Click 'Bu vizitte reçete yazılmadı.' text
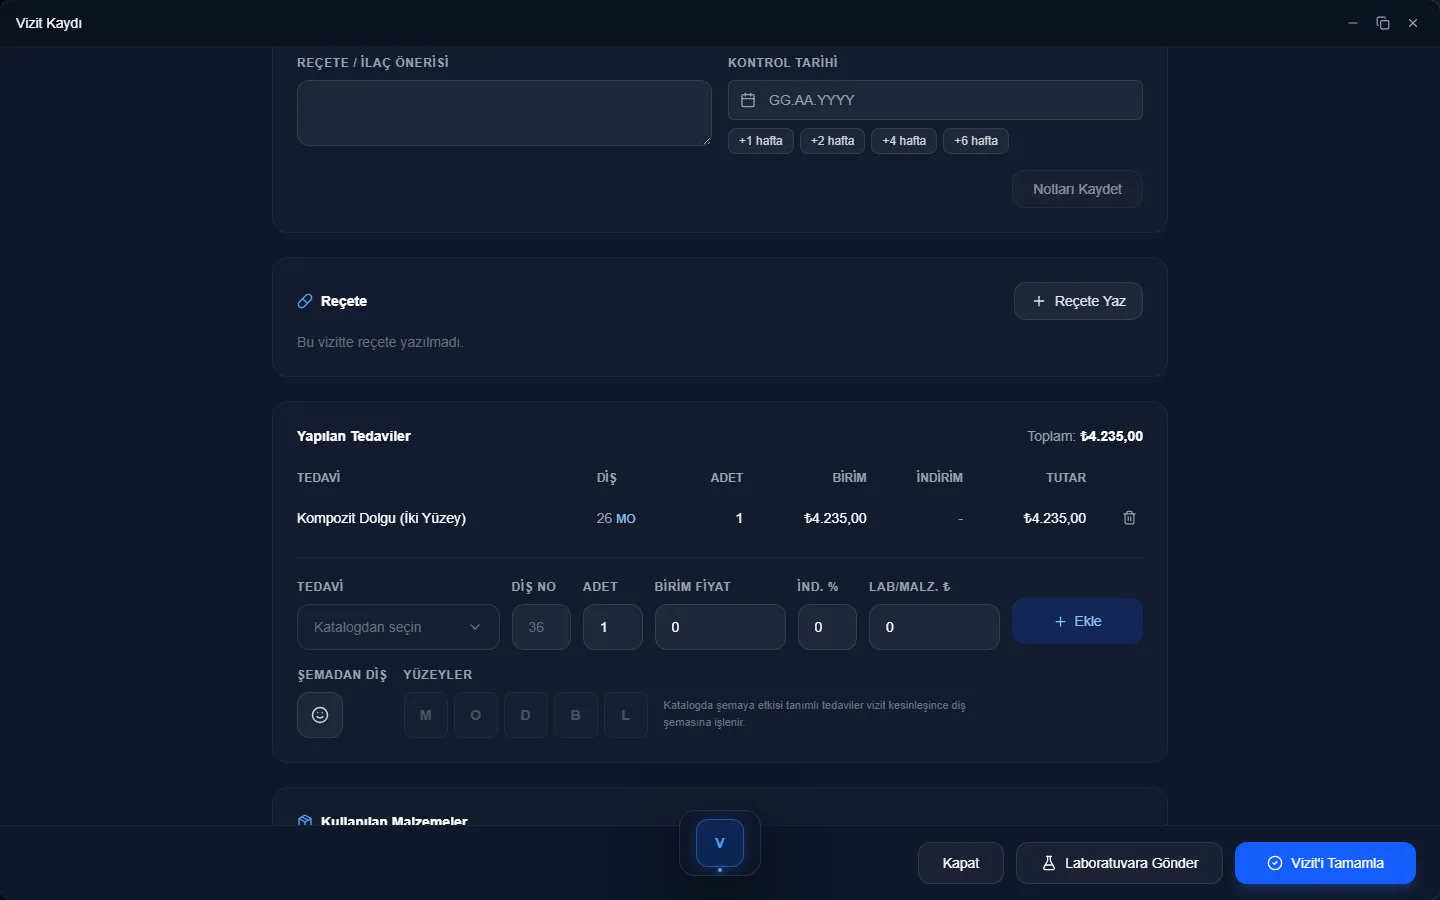This screenshot has height=900, width=1440. [380, 342]
